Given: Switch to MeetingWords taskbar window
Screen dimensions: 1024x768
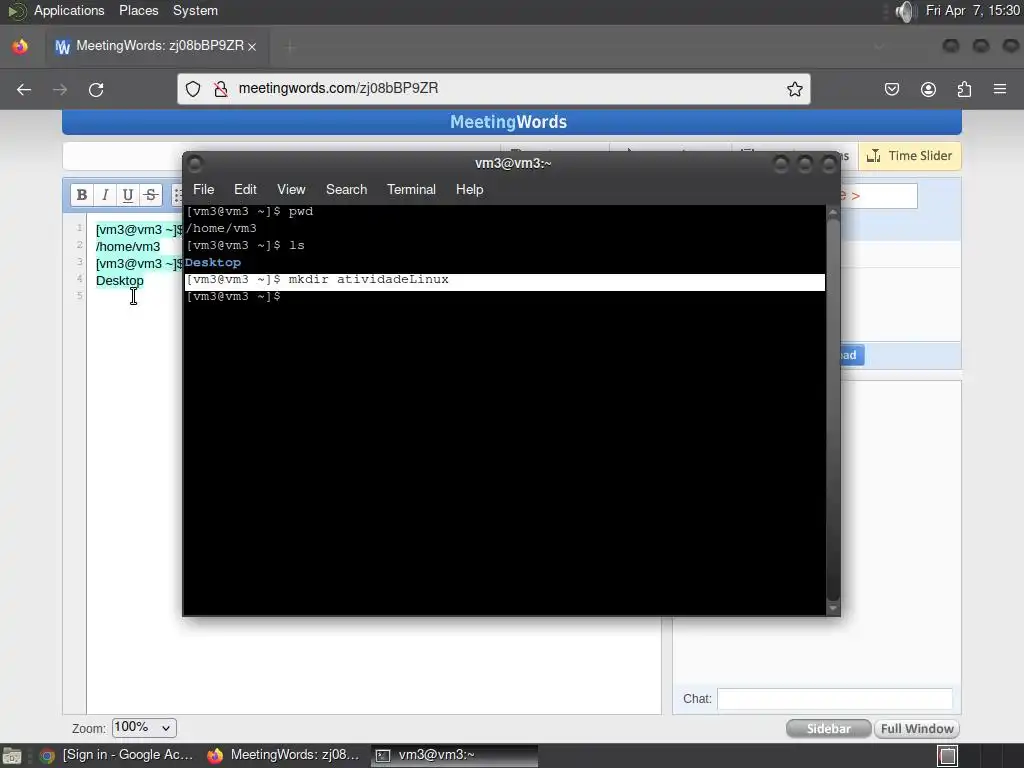Looking at the screenshot, I should [x=283, y=756].
